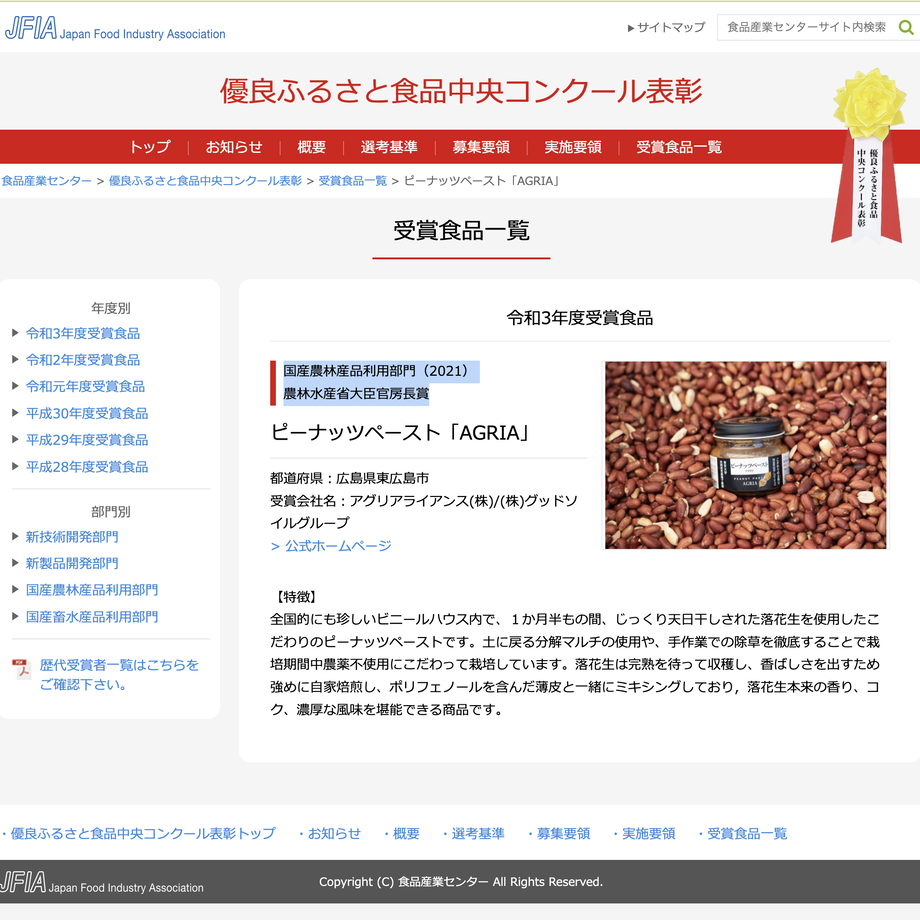Click the product name ピーナッツペースト「AGRIA」
The height and width of the screenshot is (920, 920).
400,432
